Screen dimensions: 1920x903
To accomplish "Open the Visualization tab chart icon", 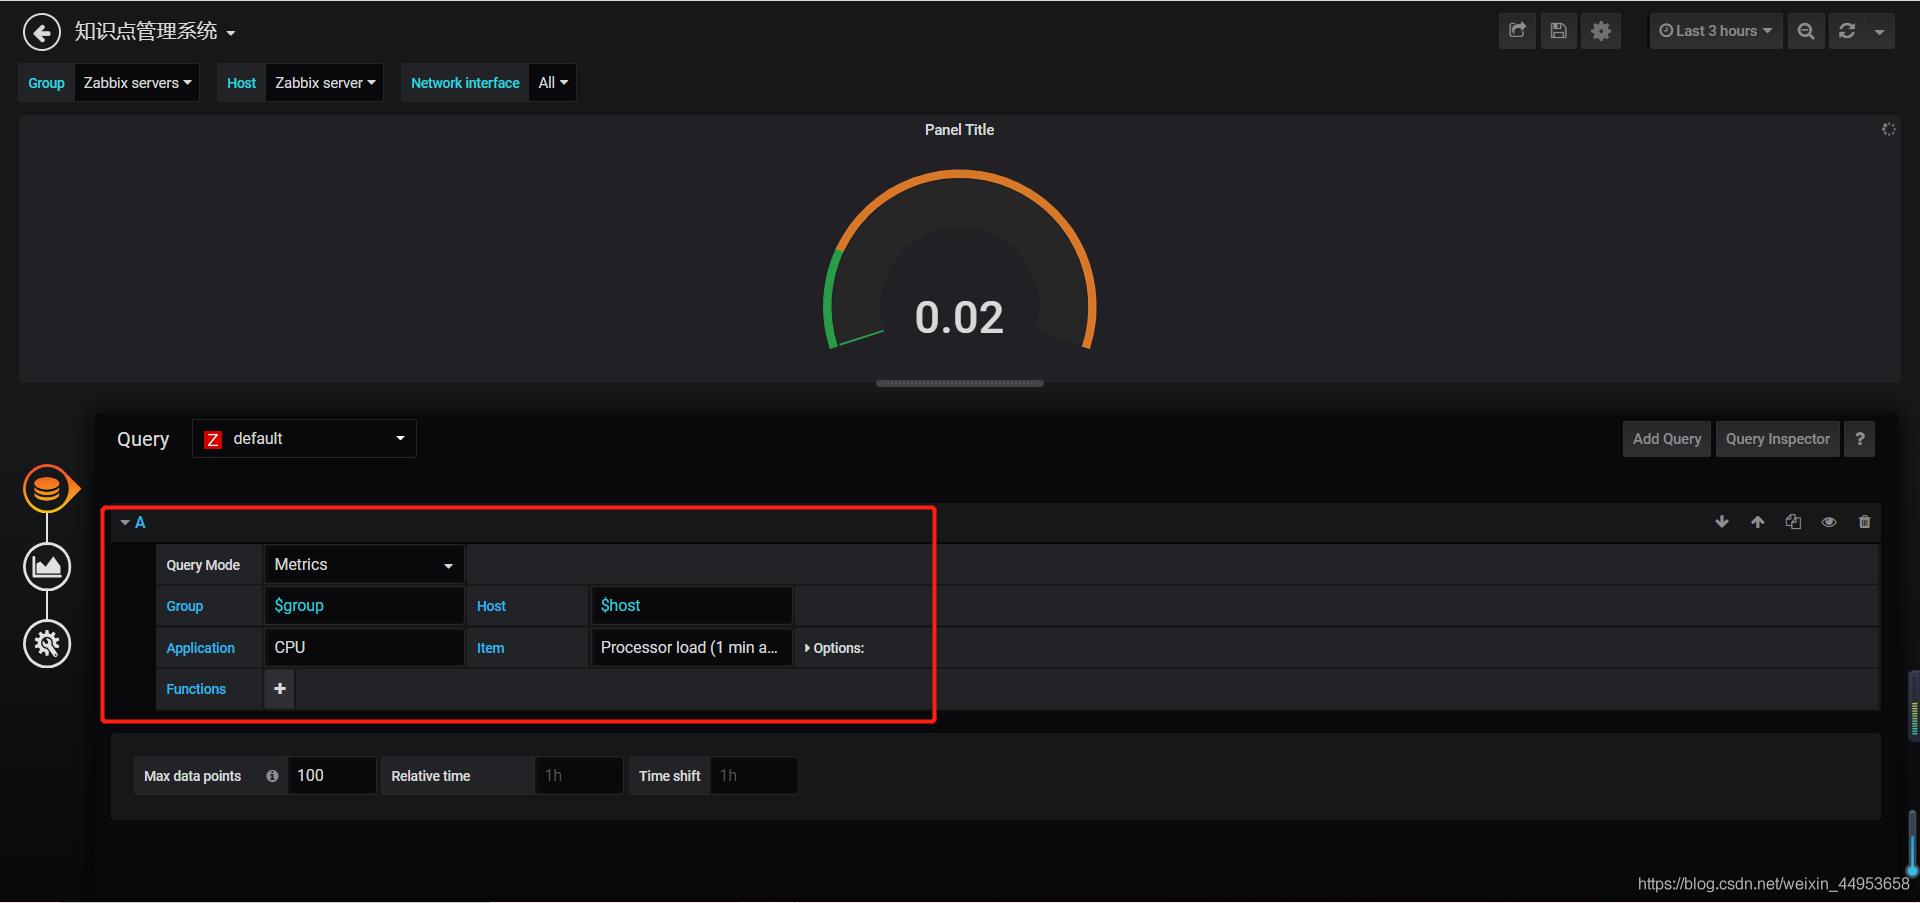I will point(47,567).
